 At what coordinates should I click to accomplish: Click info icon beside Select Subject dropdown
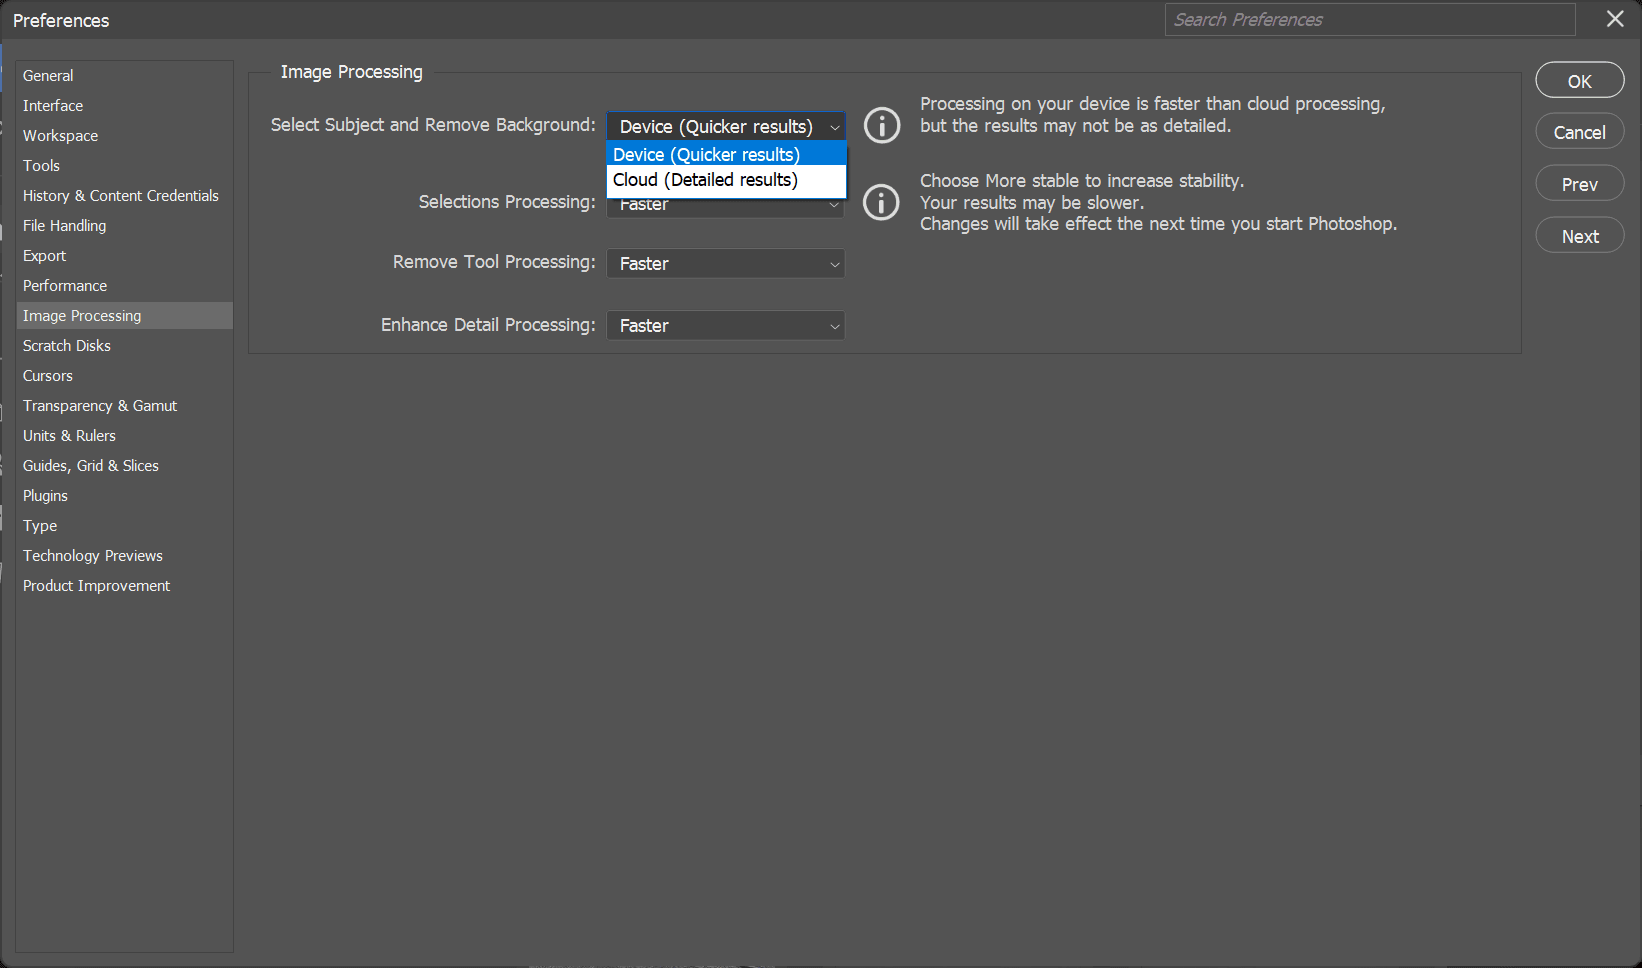click(881, 126)
